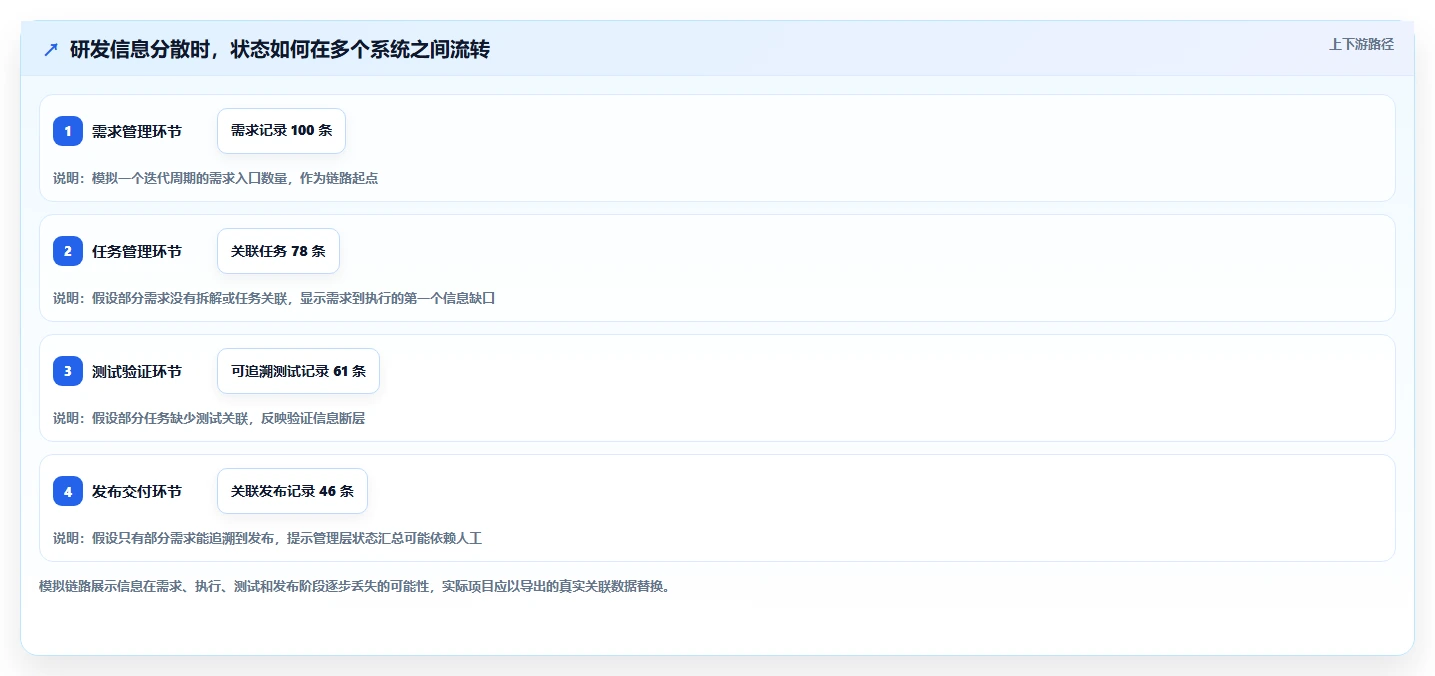
Task: Click the 测试验证环节 step title
Action: coord(137,371)
